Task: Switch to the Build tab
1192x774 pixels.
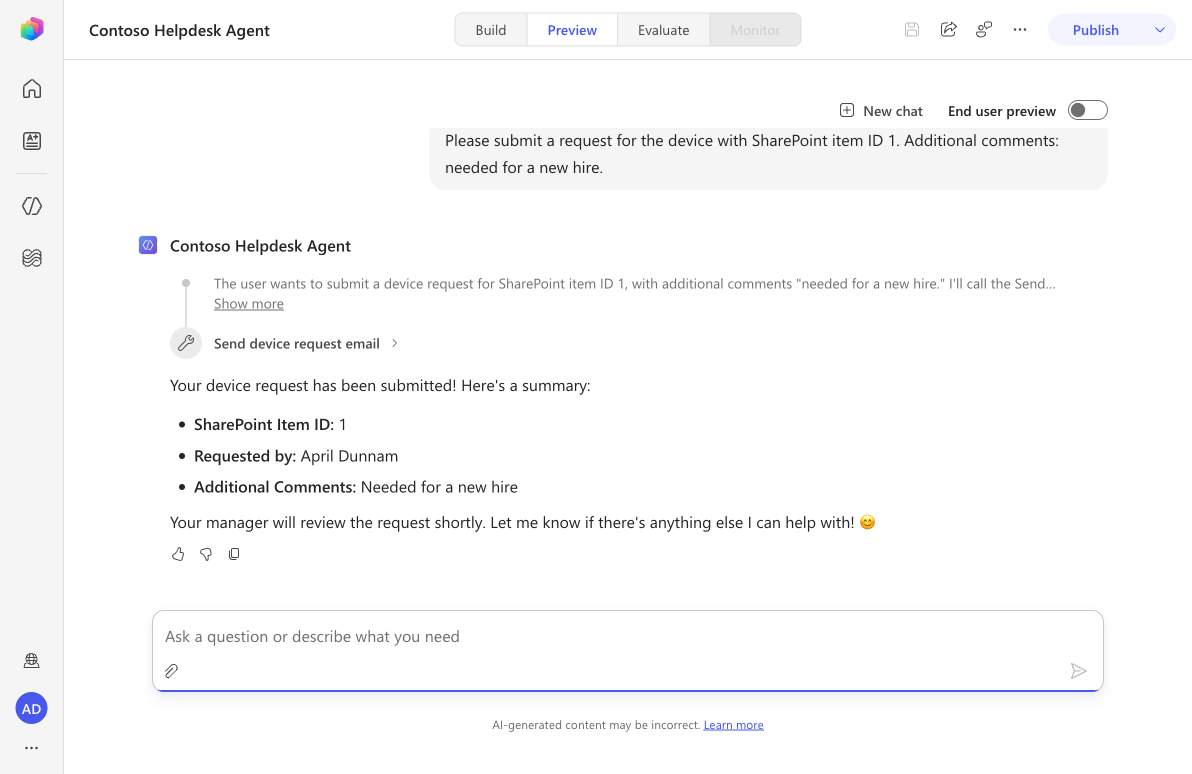Action: pos(490,30)
